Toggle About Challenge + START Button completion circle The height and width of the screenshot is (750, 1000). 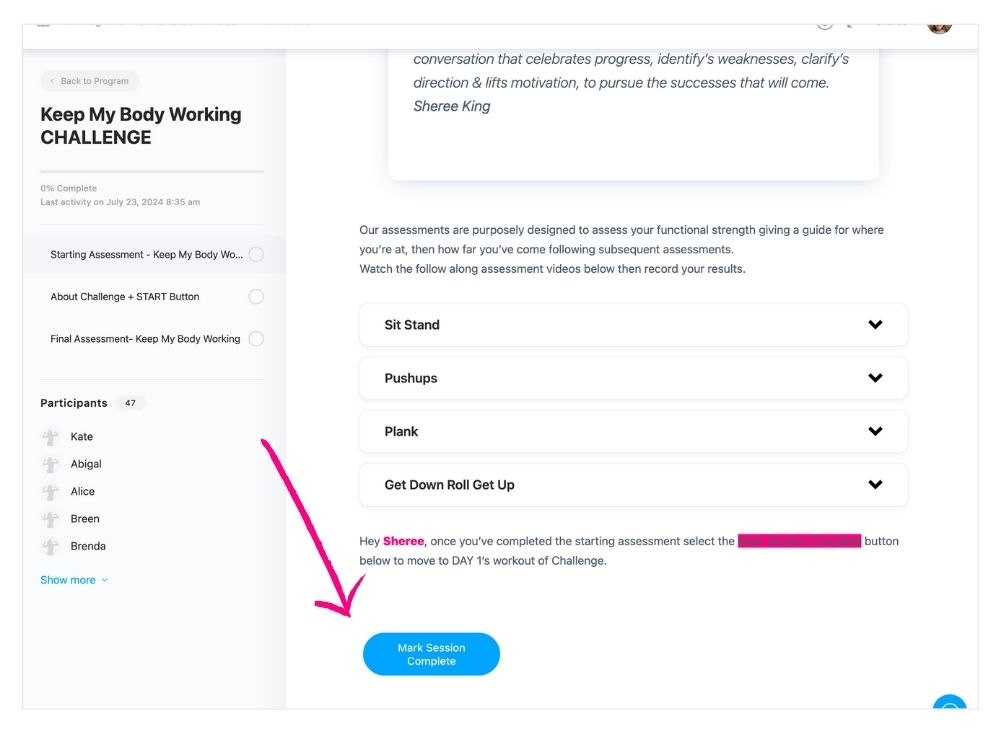coord(256,297)
